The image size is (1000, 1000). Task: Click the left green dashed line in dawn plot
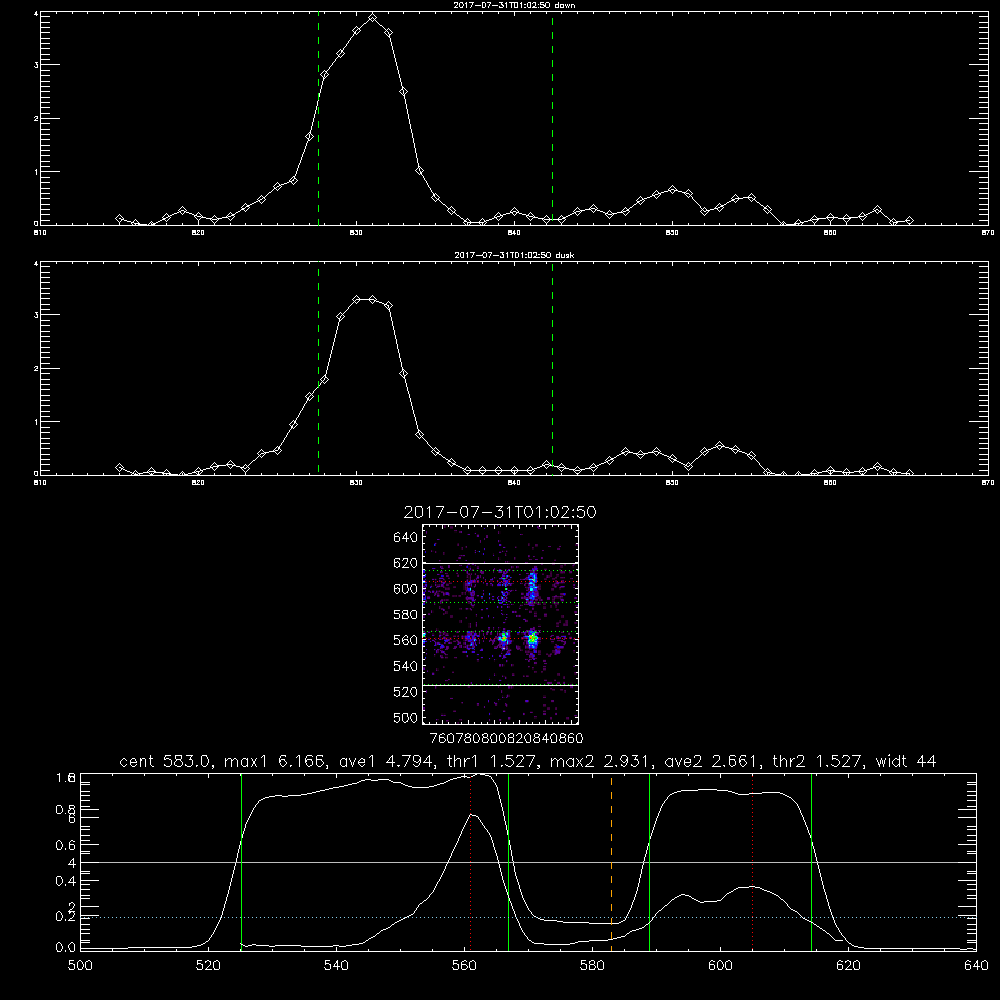pyautogui.click(x=318, y=119)
